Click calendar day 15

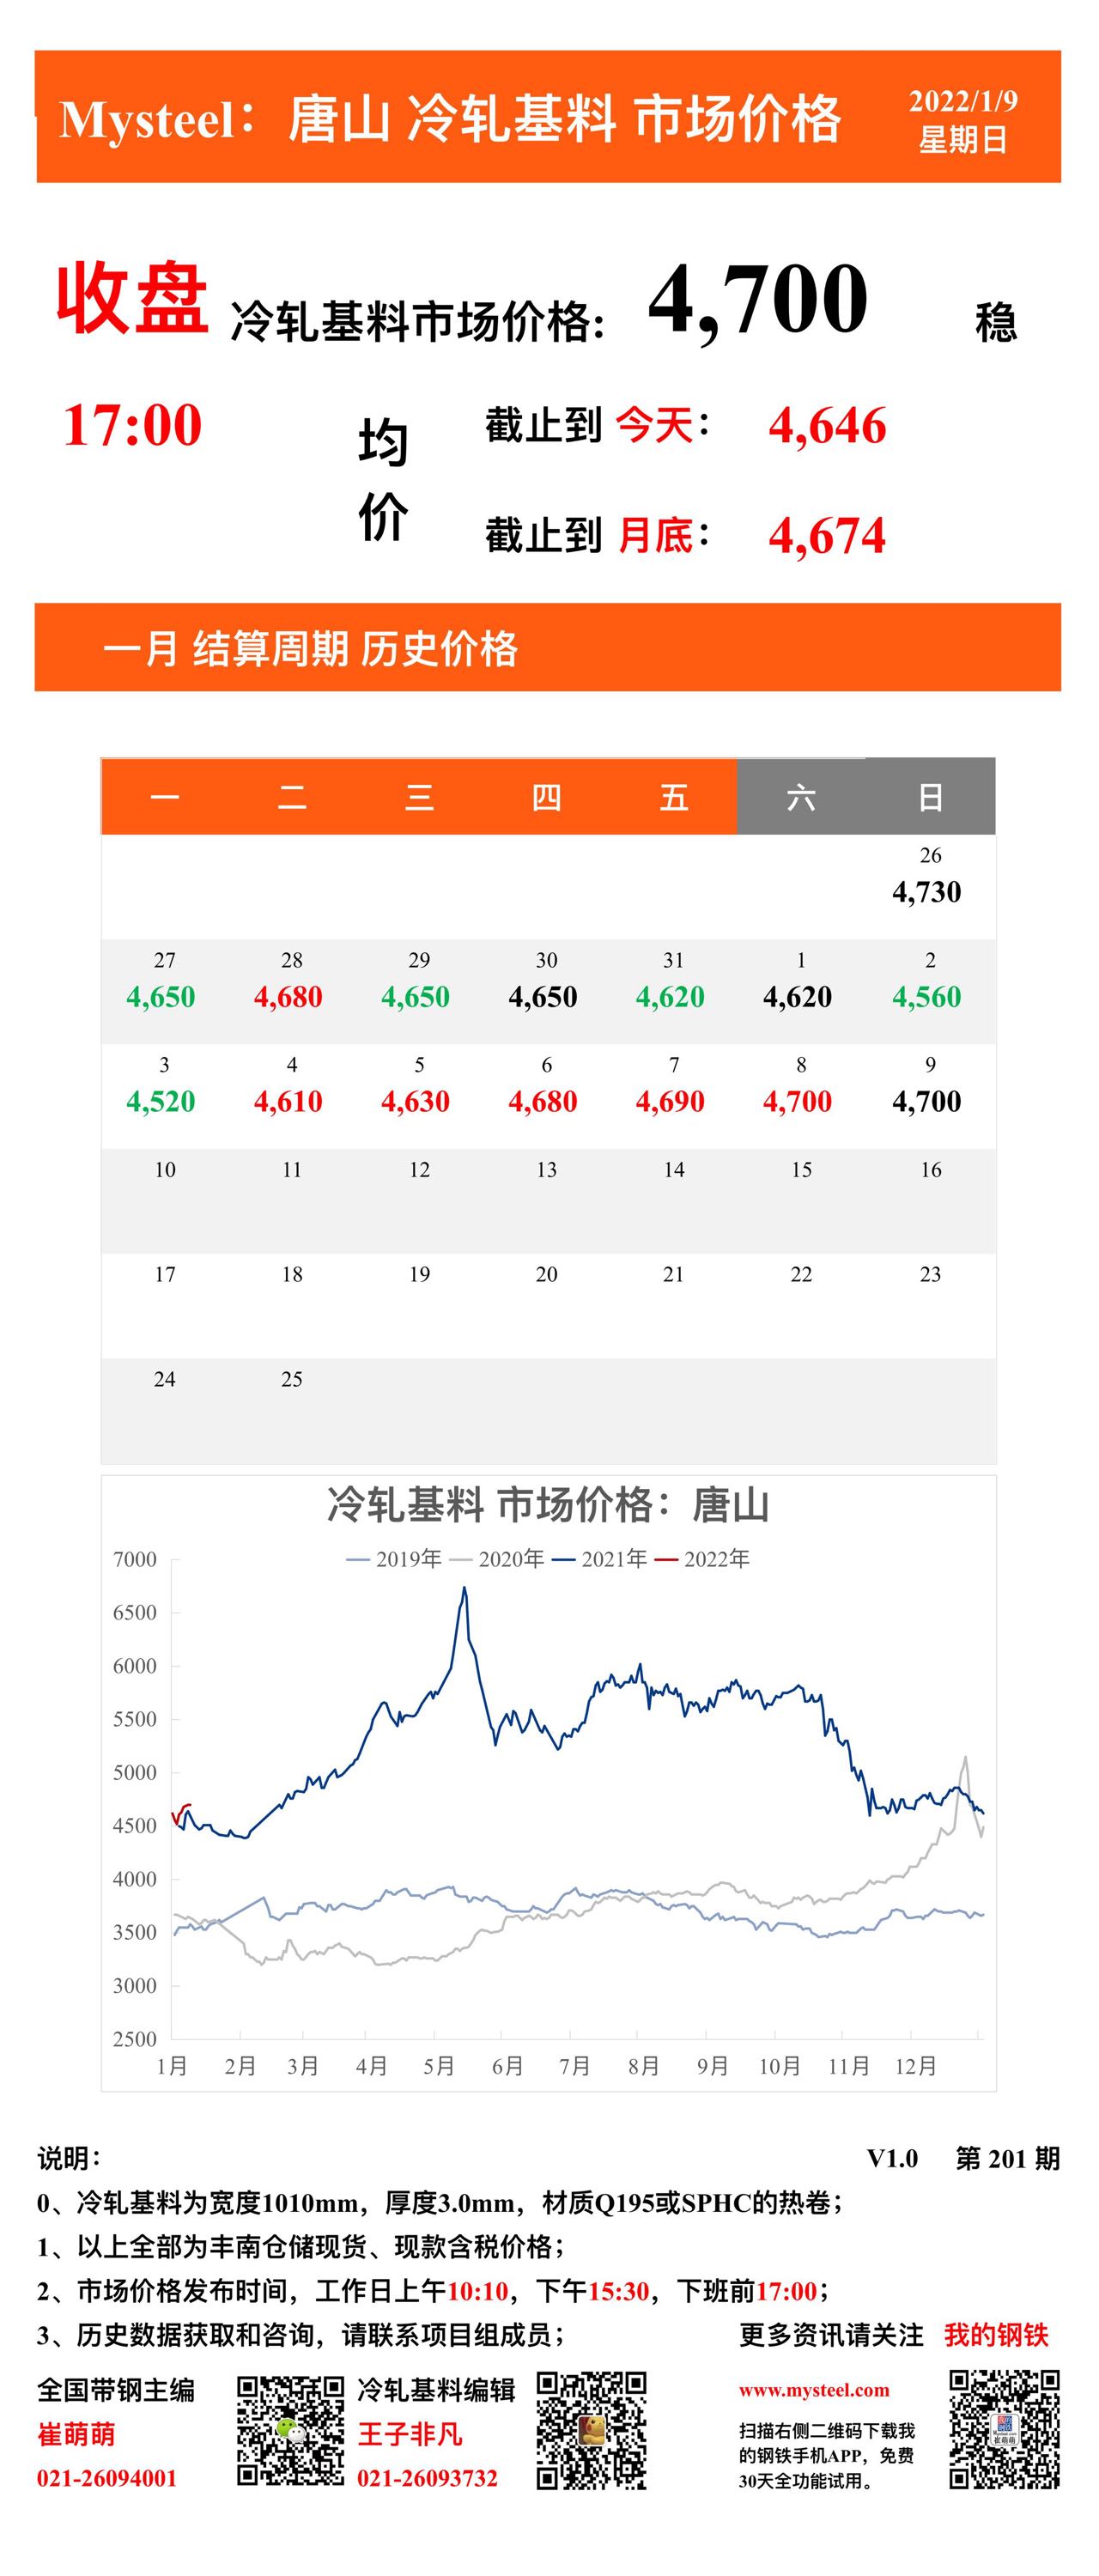click(801, 1170)
